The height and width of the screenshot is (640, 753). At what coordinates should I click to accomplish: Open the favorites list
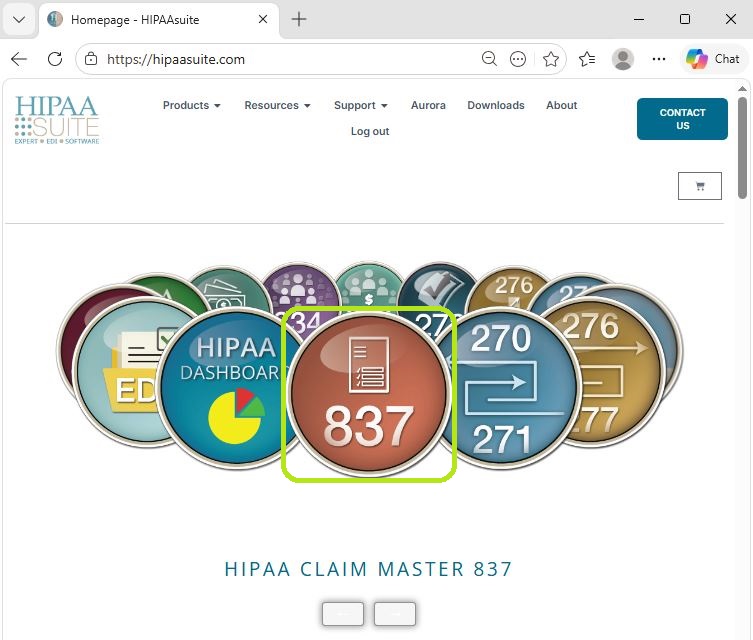coord(587,59)
